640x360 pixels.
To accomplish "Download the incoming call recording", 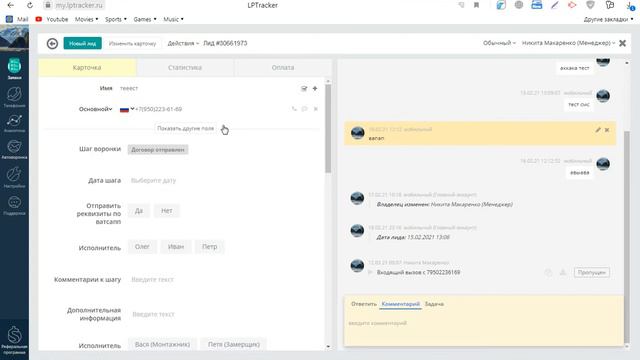I will [x=562, y=272].
